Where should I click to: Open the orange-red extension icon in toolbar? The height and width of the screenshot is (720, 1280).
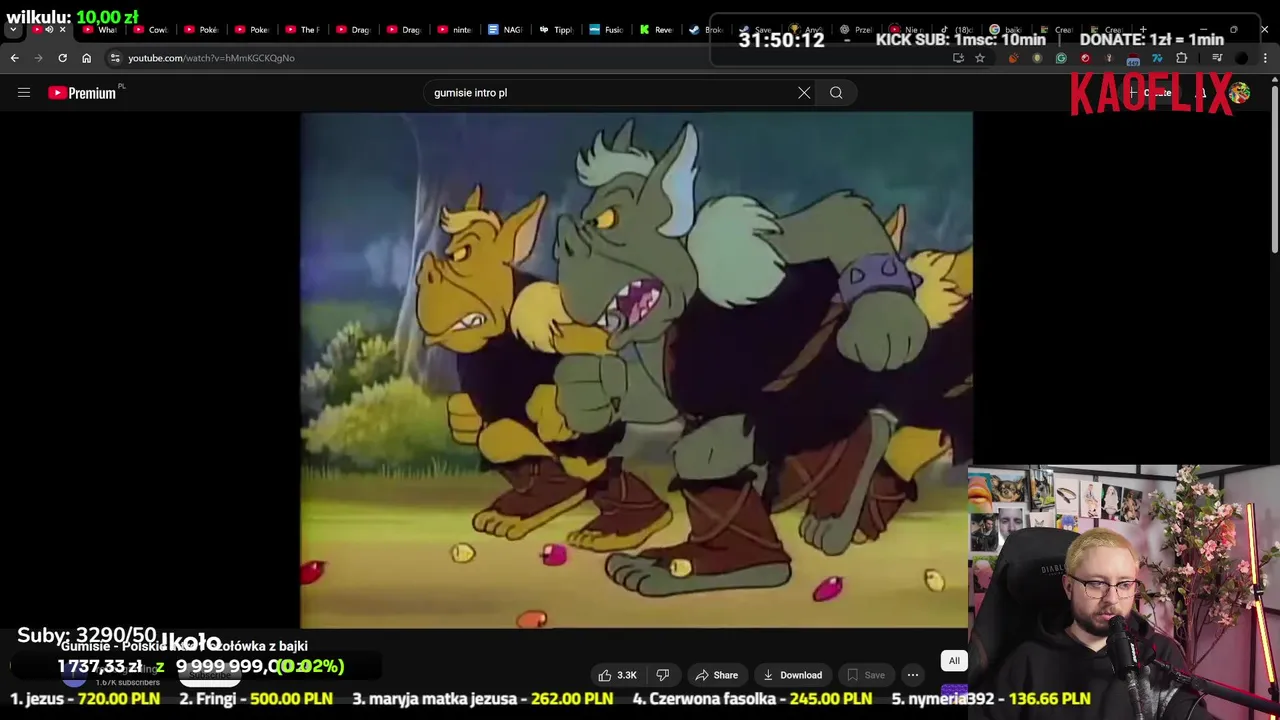[1013, 58]
